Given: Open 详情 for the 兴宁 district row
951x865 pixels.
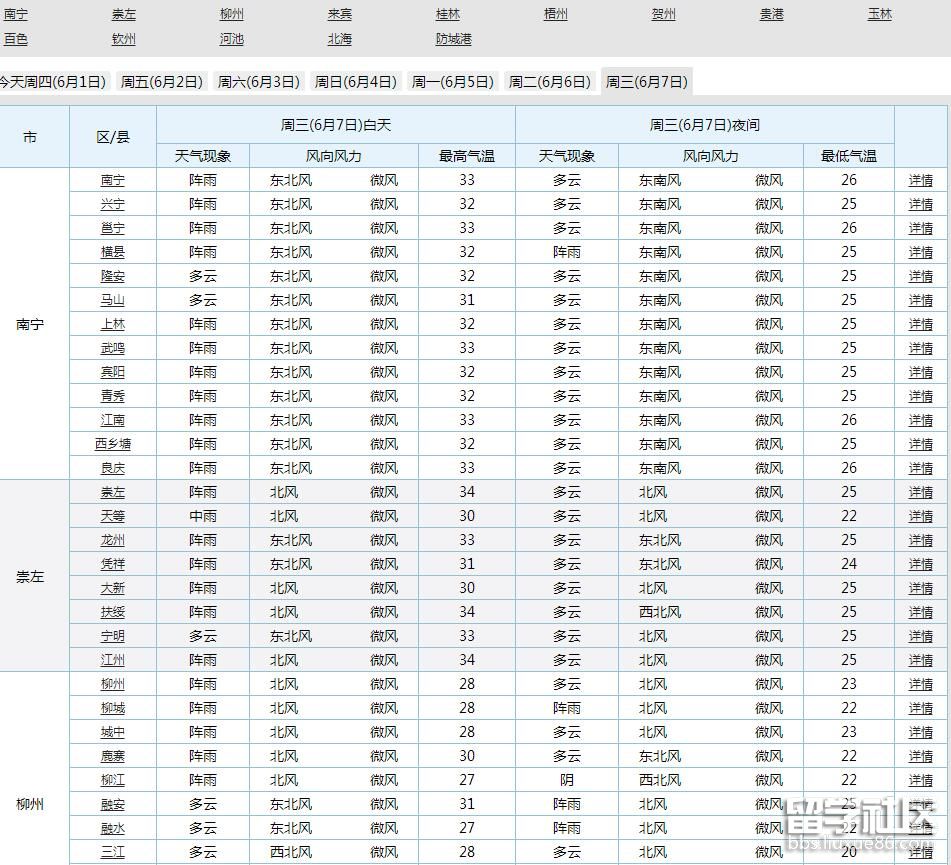Looking at the screenshot, I should pyautogui.click(x=919, y=204).
